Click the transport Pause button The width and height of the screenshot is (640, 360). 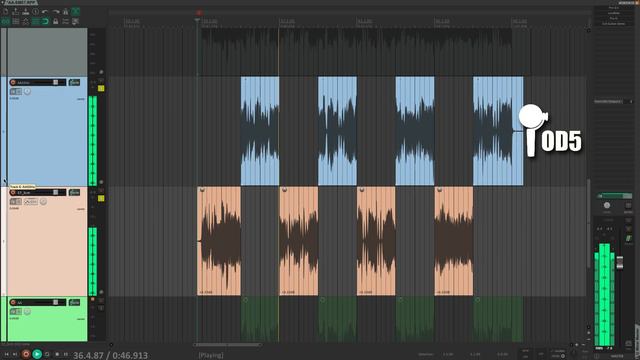point(66,354)
